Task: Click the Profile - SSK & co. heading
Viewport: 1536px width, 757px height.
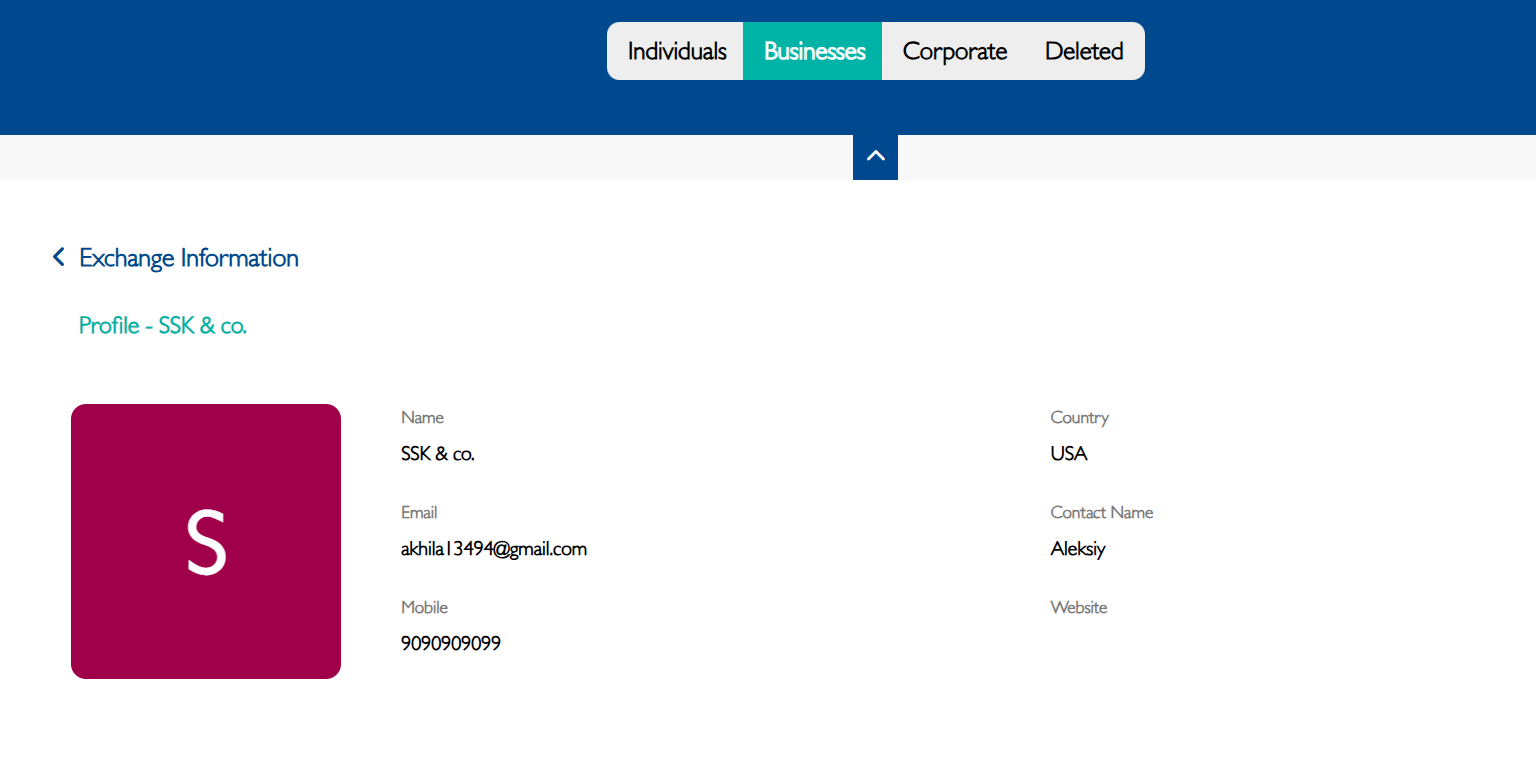Action: pos(163,325)
